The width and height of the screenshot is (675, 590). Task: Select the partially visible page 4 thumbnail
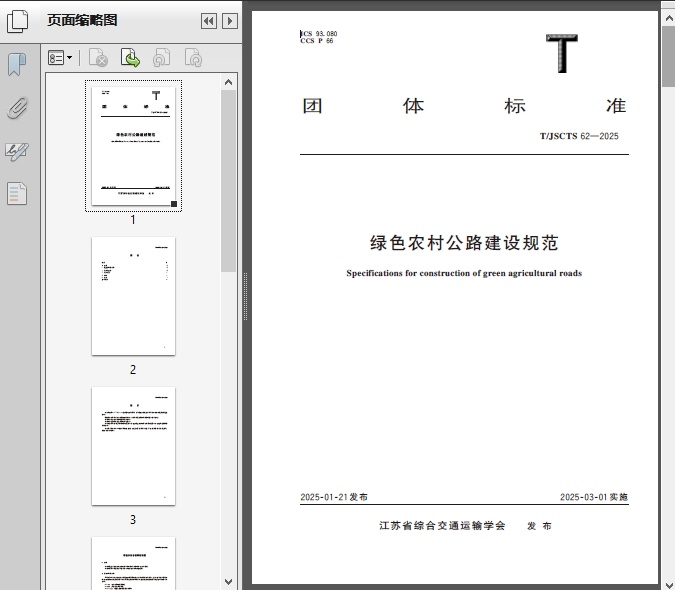133,562
